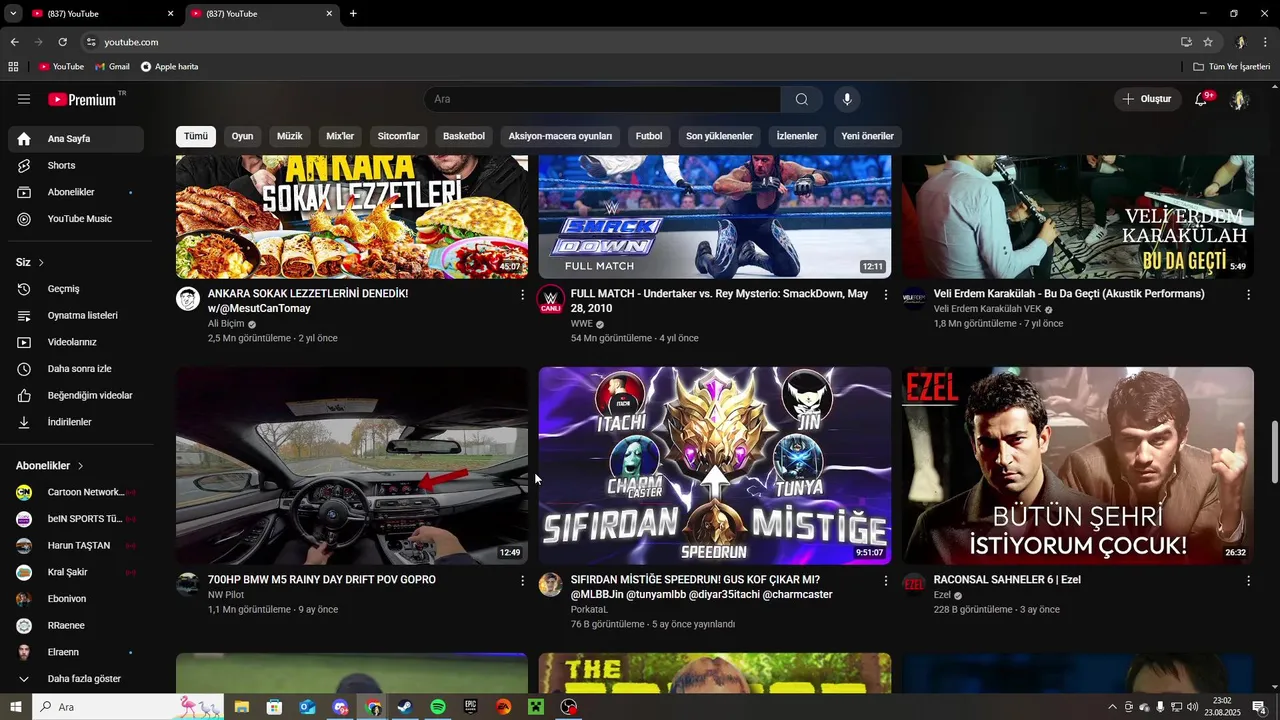This screenshot has height=720, width=1280.
Task: Open beIN SPORTS subscription channel
Action: [x=76, y=519]
